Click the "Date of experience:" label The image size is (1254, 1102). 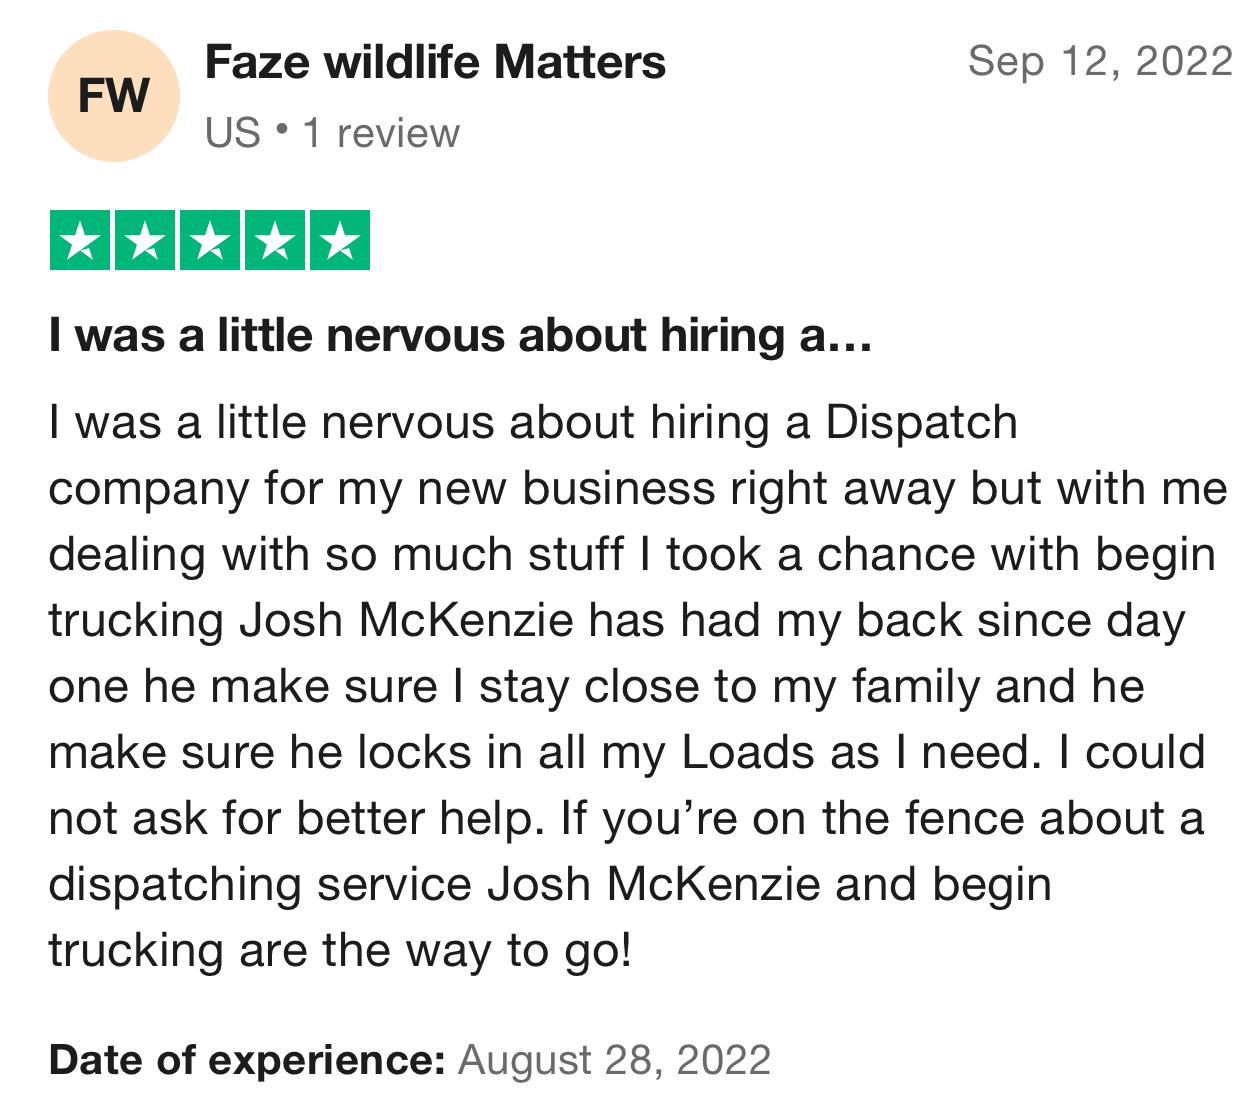(246, 1060)
